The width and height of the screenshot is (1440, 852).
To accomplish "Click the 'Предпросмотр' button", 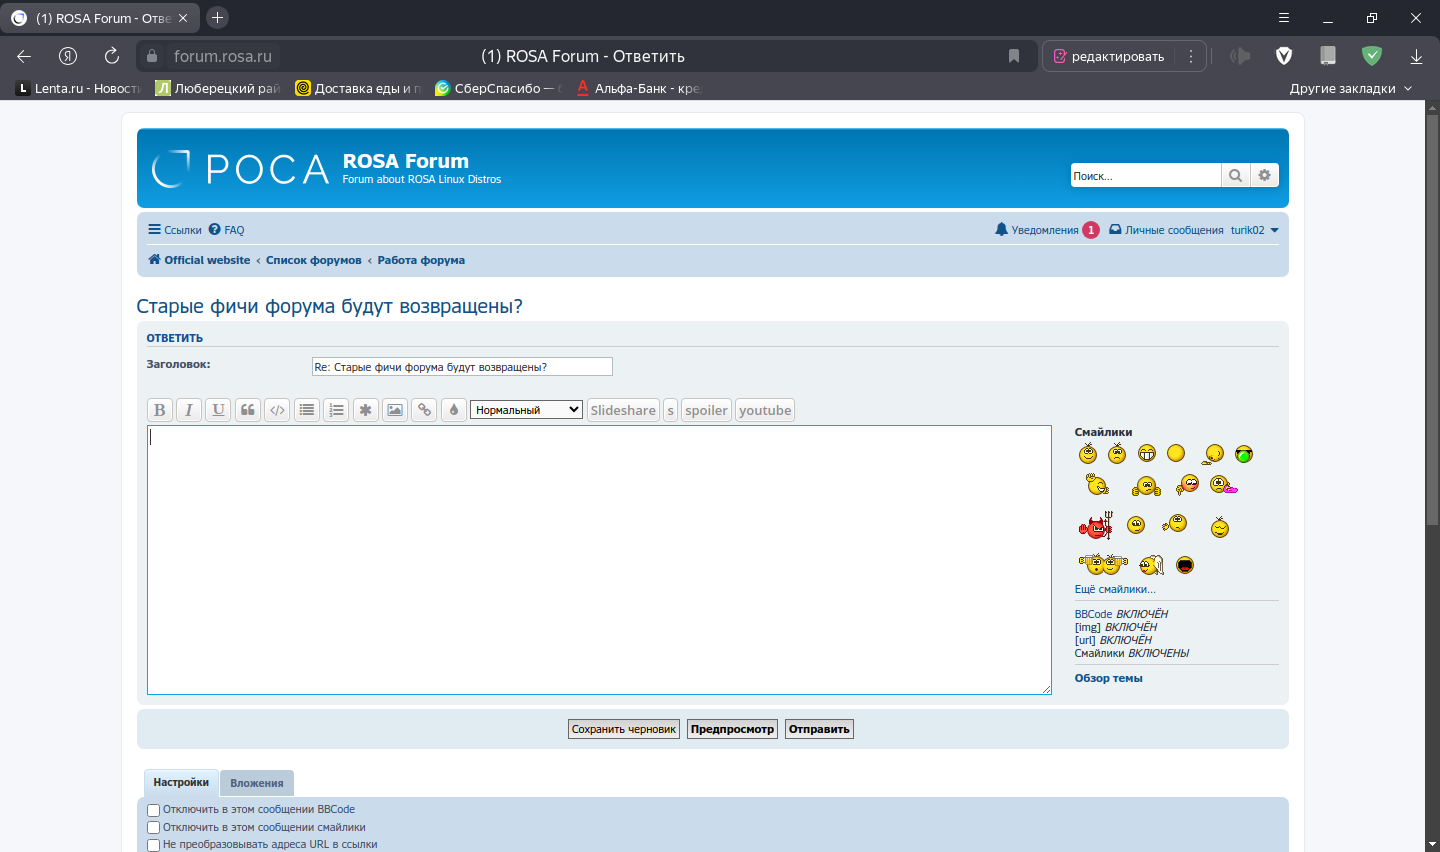I will pos(732,729).
